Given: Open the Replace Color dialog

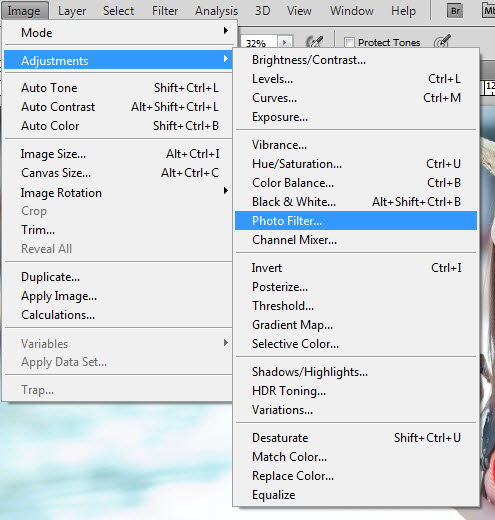Looking at the screenshot, I should pyautogui.click(x=356, y=476).
